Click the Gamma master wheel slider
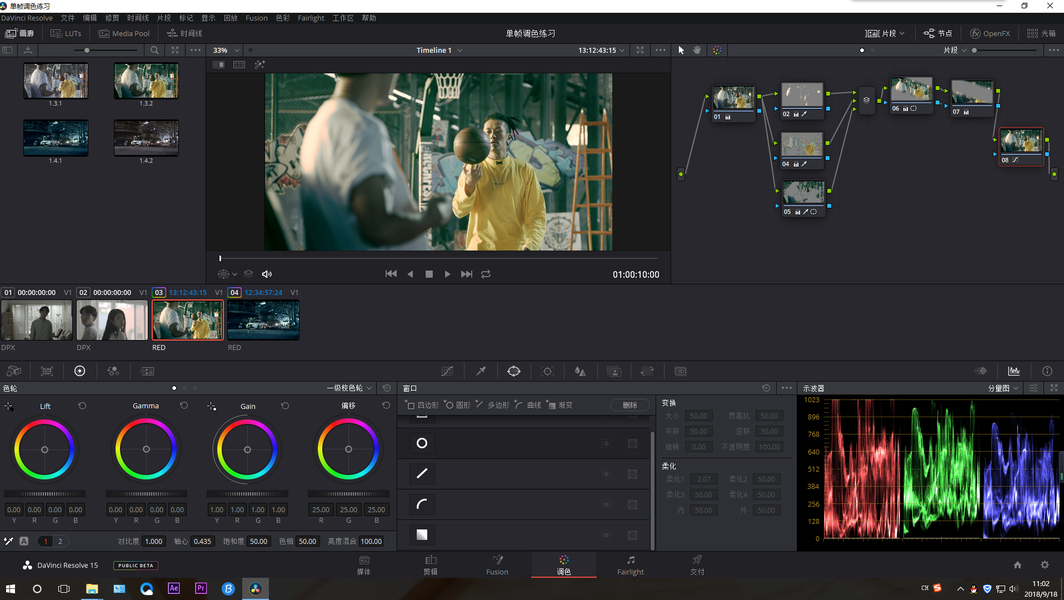Screen dimensions: 1064x600 (x=146, y=493)
